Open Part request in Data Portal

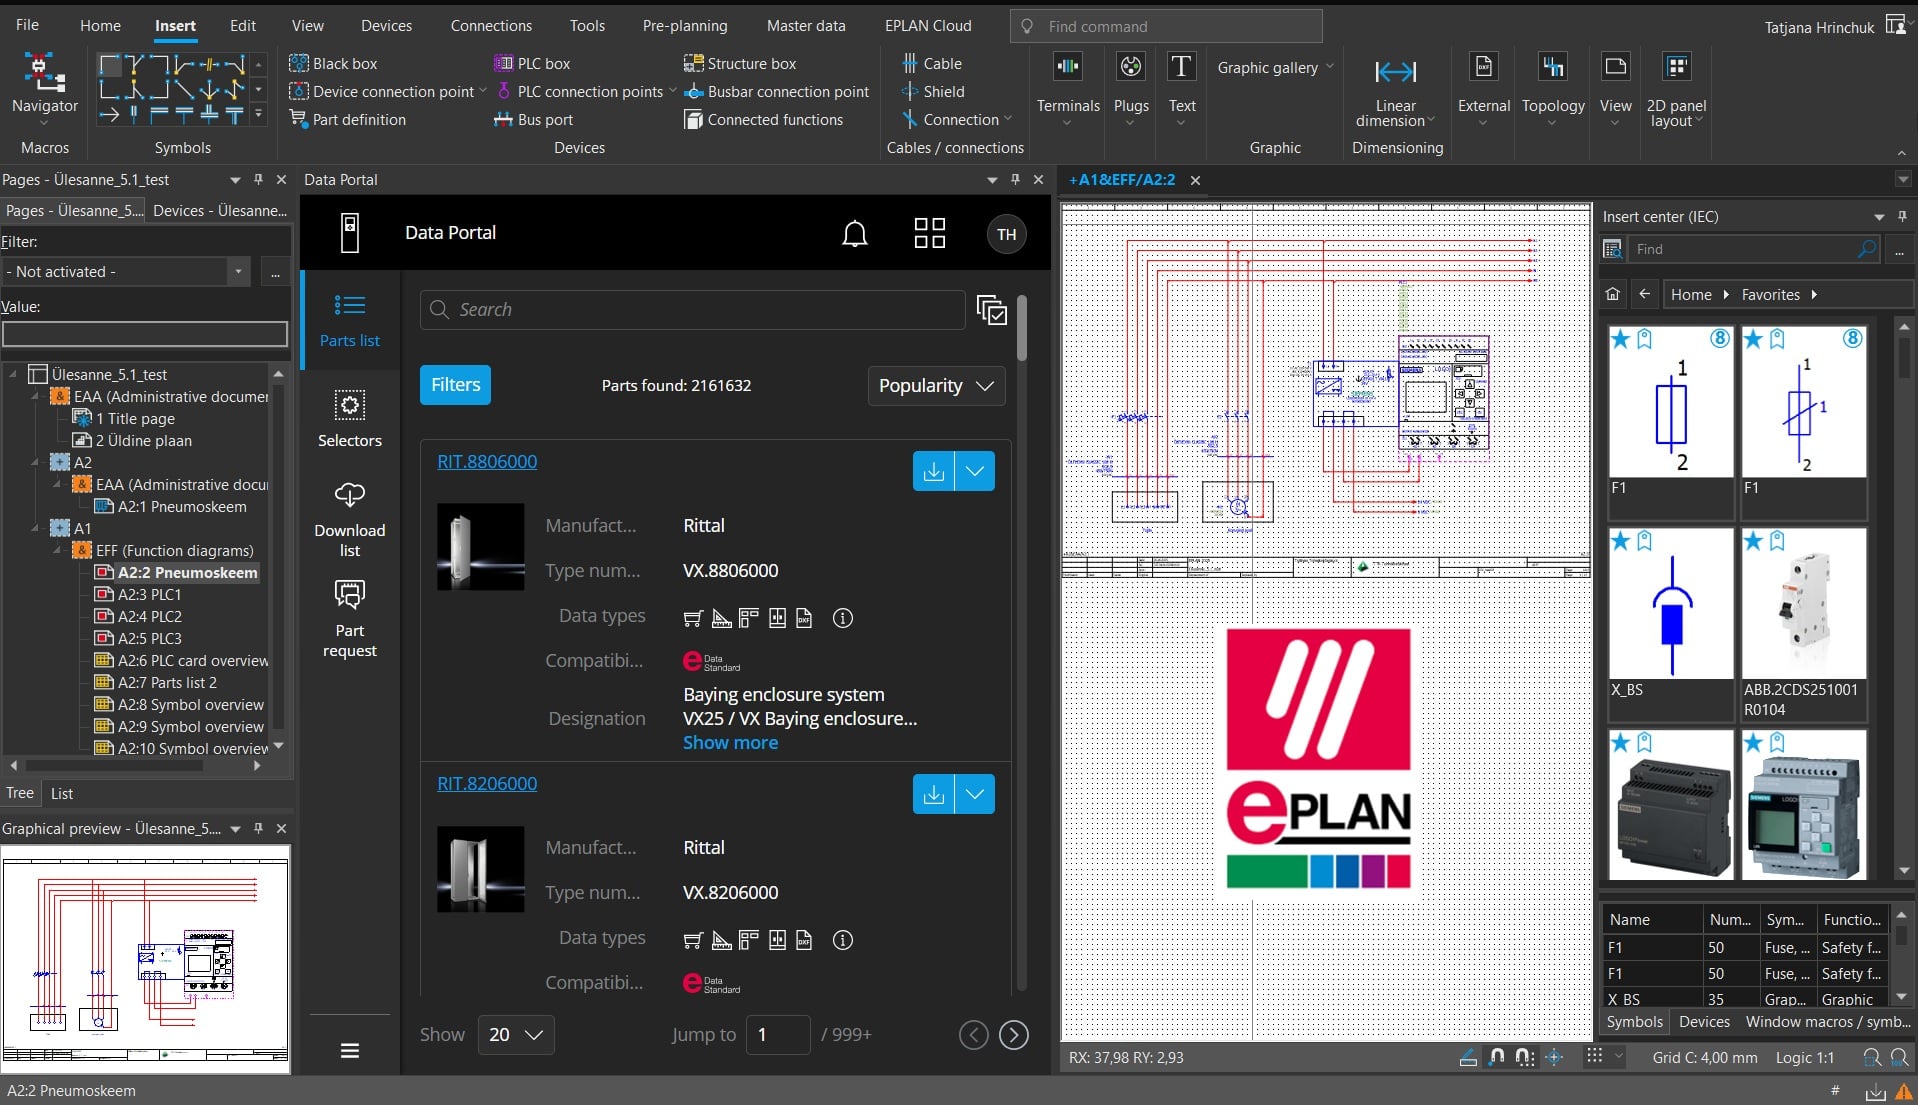click(349, 620)
